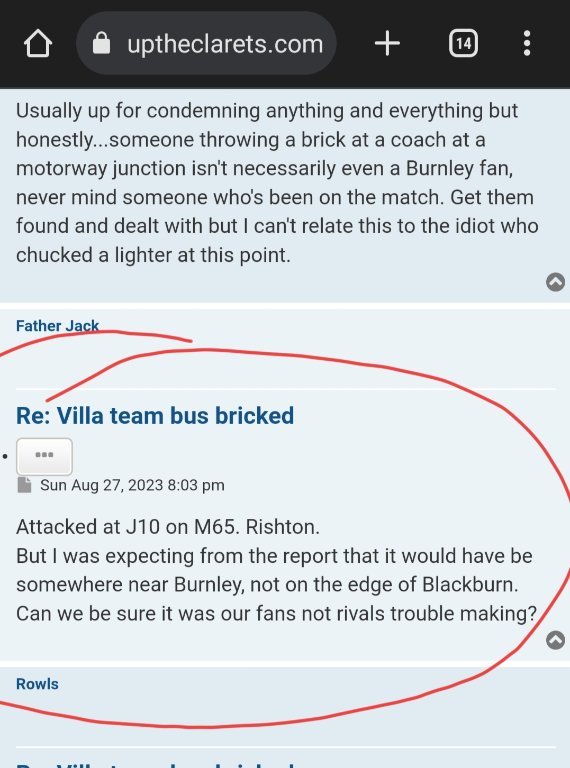Open Father Jack's user profile
This screenshot has width=570, height=768.
[57, 326]
